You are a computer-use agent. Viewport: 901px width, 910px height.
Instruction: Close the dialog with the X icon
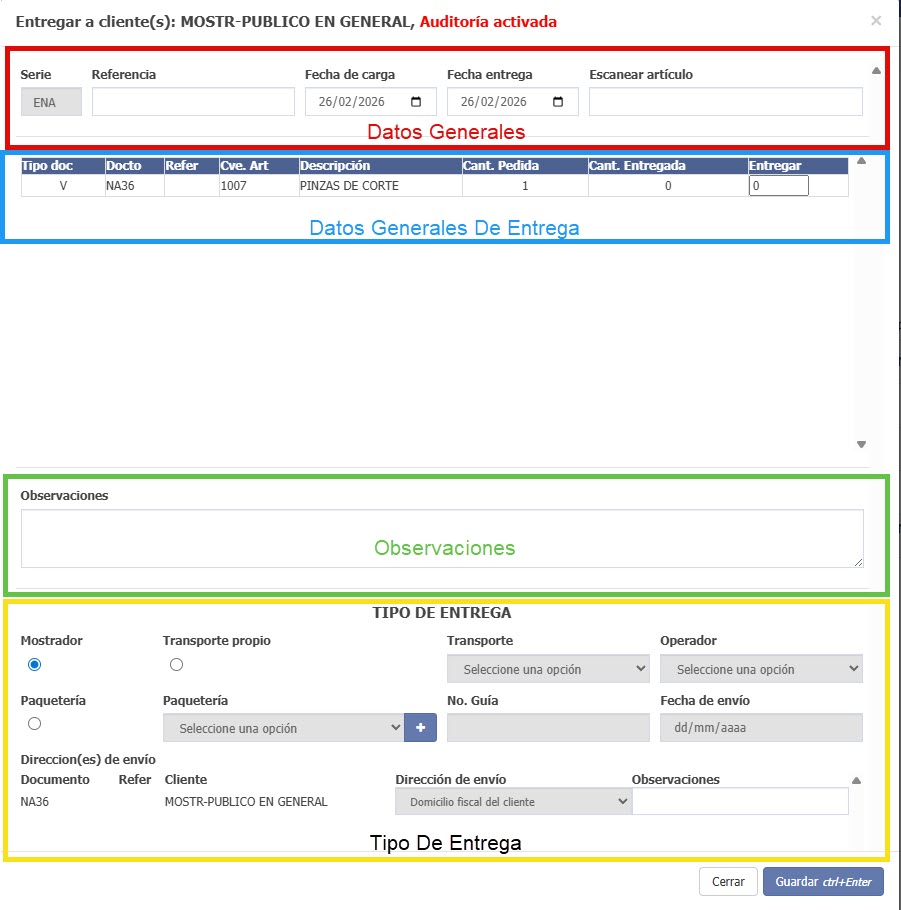tap(876, 21)
